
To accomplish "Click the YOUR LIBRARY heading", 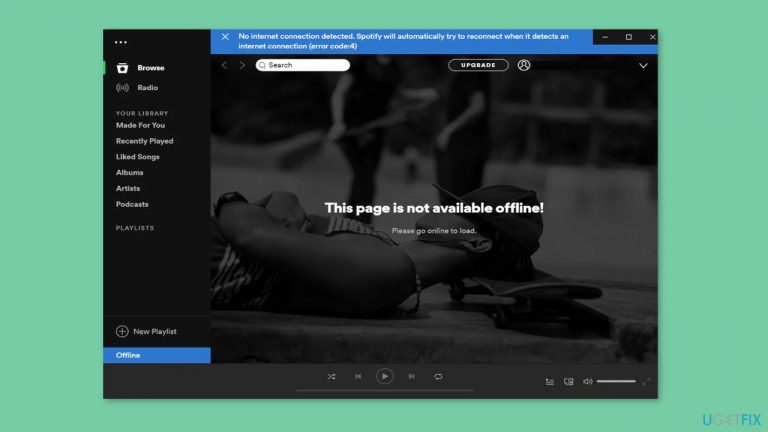I will click(142, 113).
